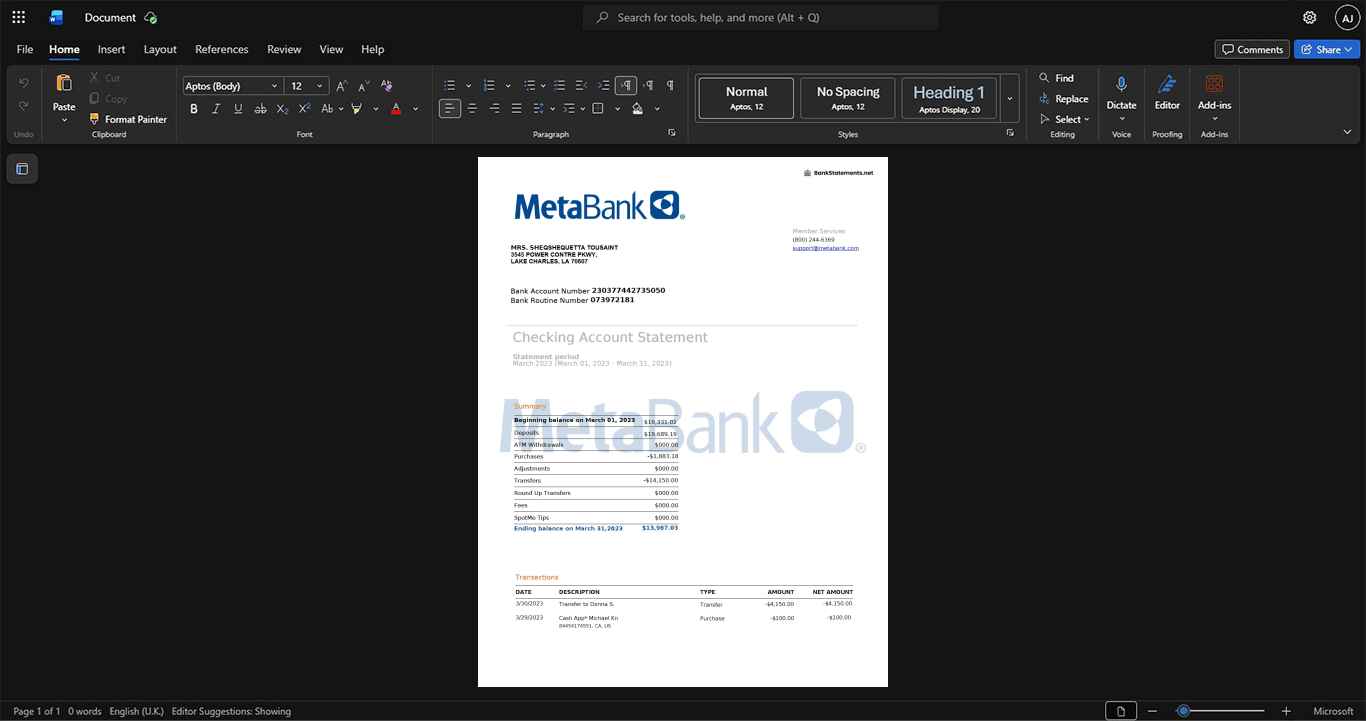Toggle Italic formatting
The image size is (1366, 721).
point(216,109)
